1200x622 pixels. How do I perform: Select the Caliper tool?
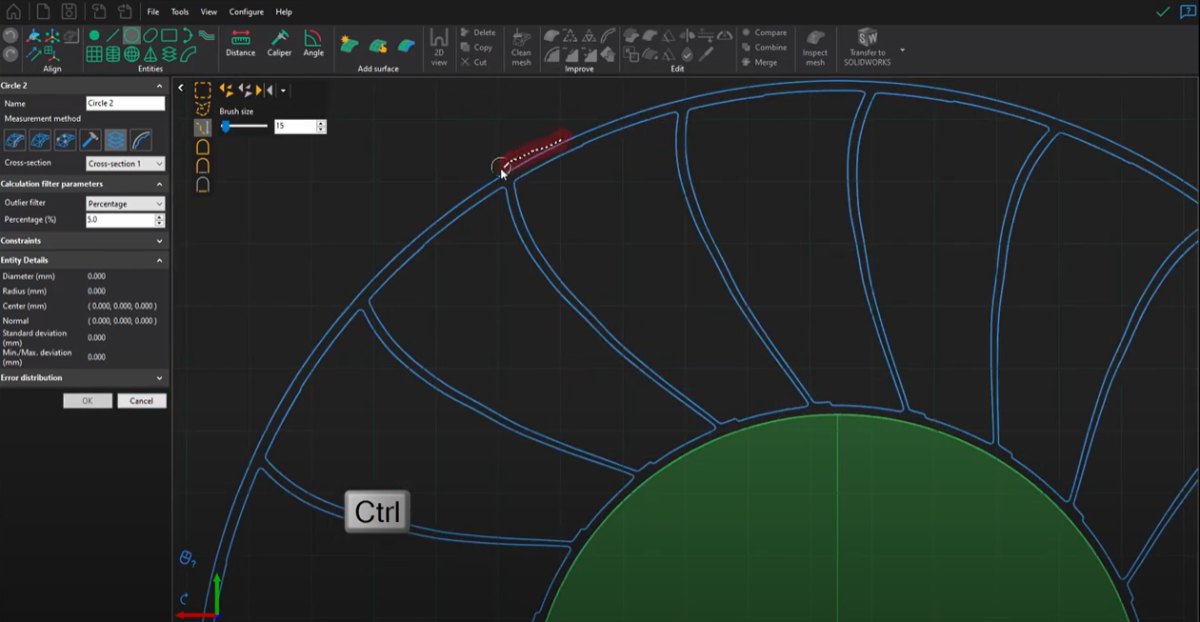click(x=279, y=41)
